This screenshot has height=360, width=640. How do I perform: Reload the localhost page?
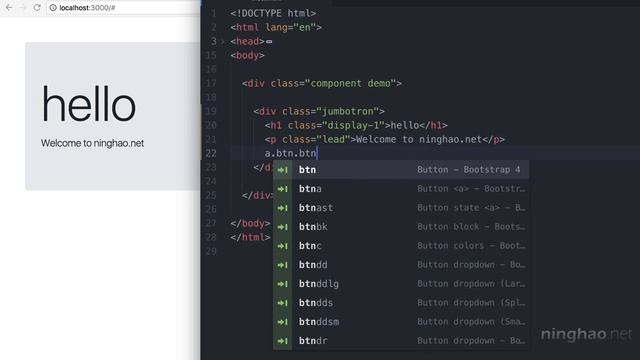point(37,7)
